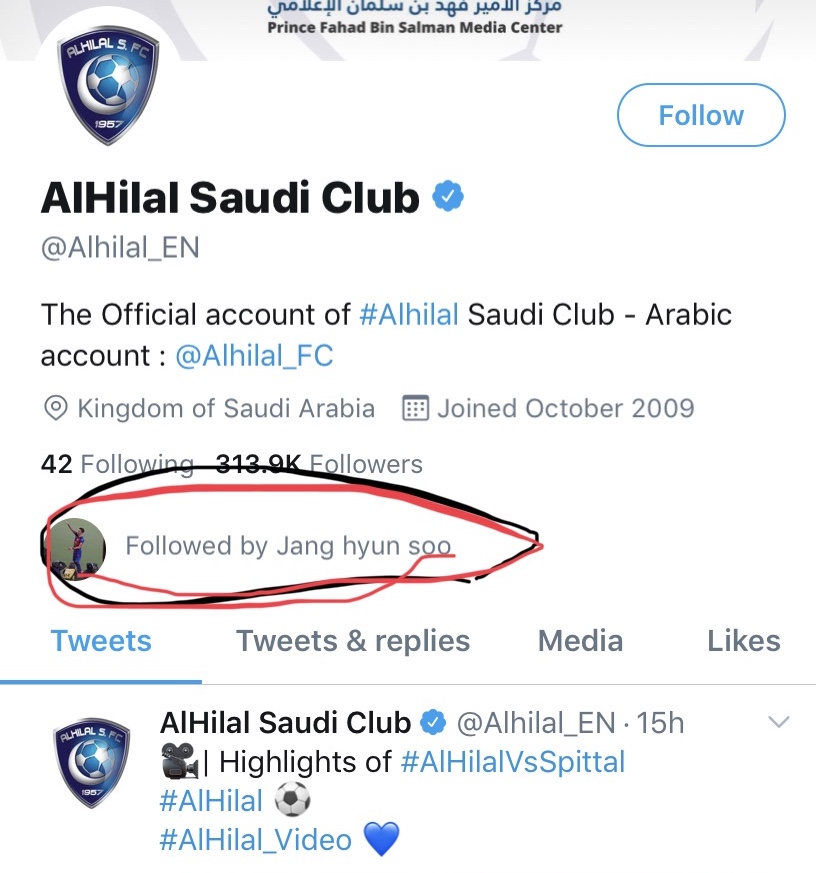Click the Followed by Jang hyun soo text
Viewport: 816px width, 873px height.
pos(288,546)
